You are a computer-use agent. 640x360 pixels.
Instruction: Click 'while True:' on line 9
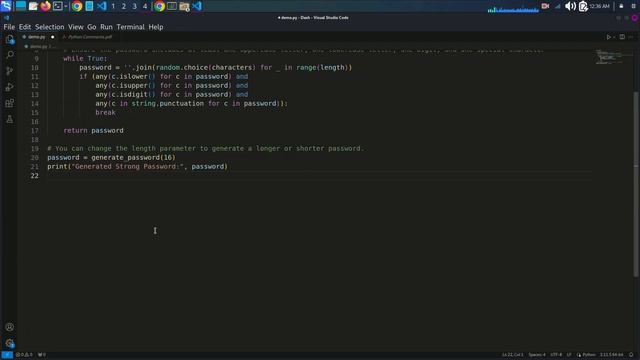[85, 59]
